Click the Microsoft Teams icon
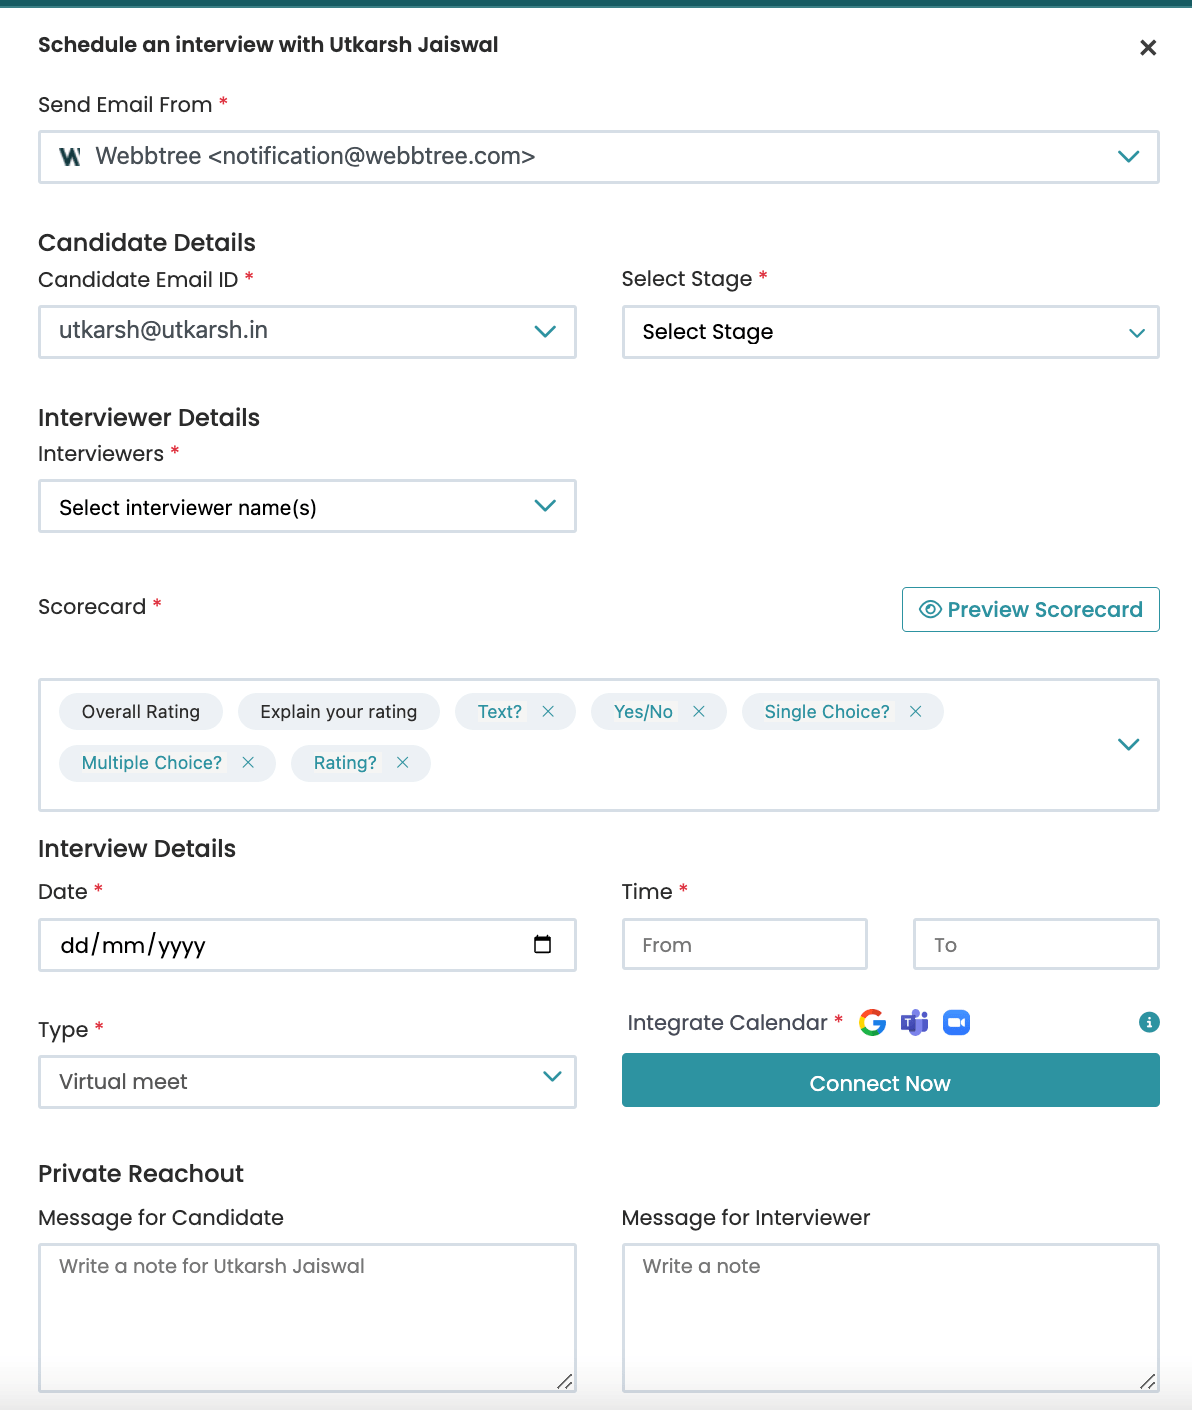Image resolution: width=1192 pixels, height=1410 pixels. point(914,1022)
